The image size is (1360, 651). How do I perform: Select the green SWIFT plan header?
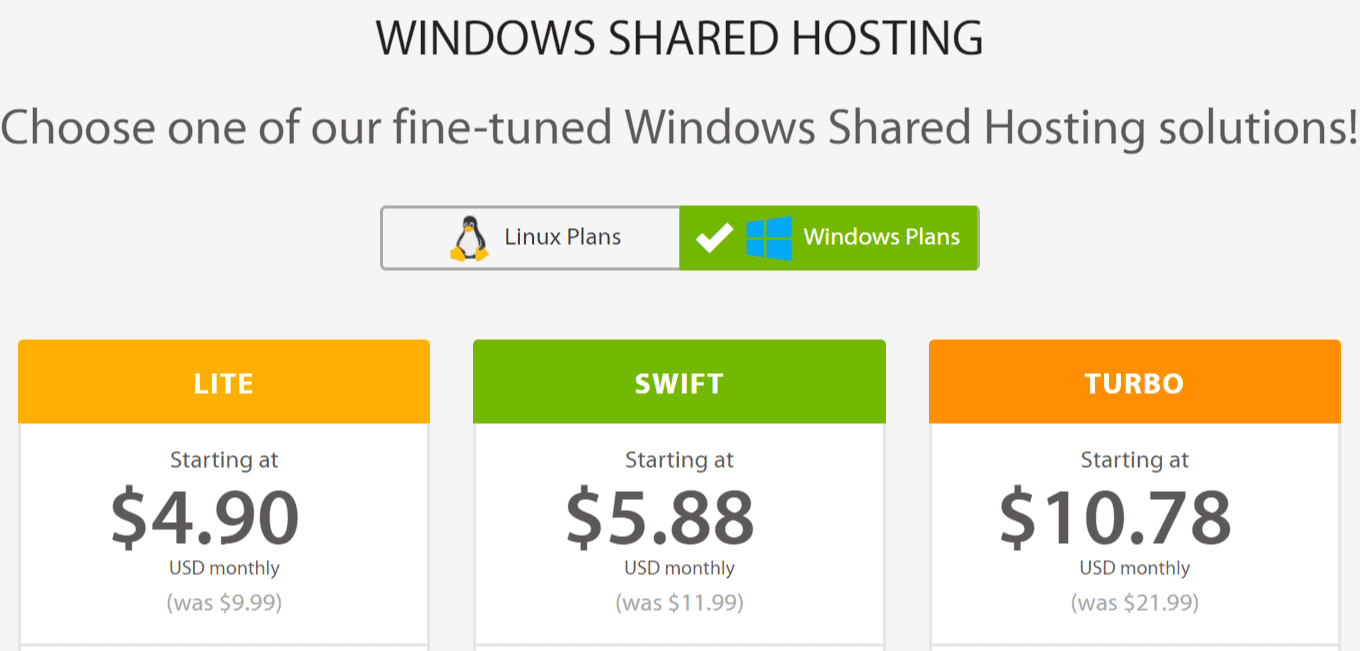tap(679, 381)
